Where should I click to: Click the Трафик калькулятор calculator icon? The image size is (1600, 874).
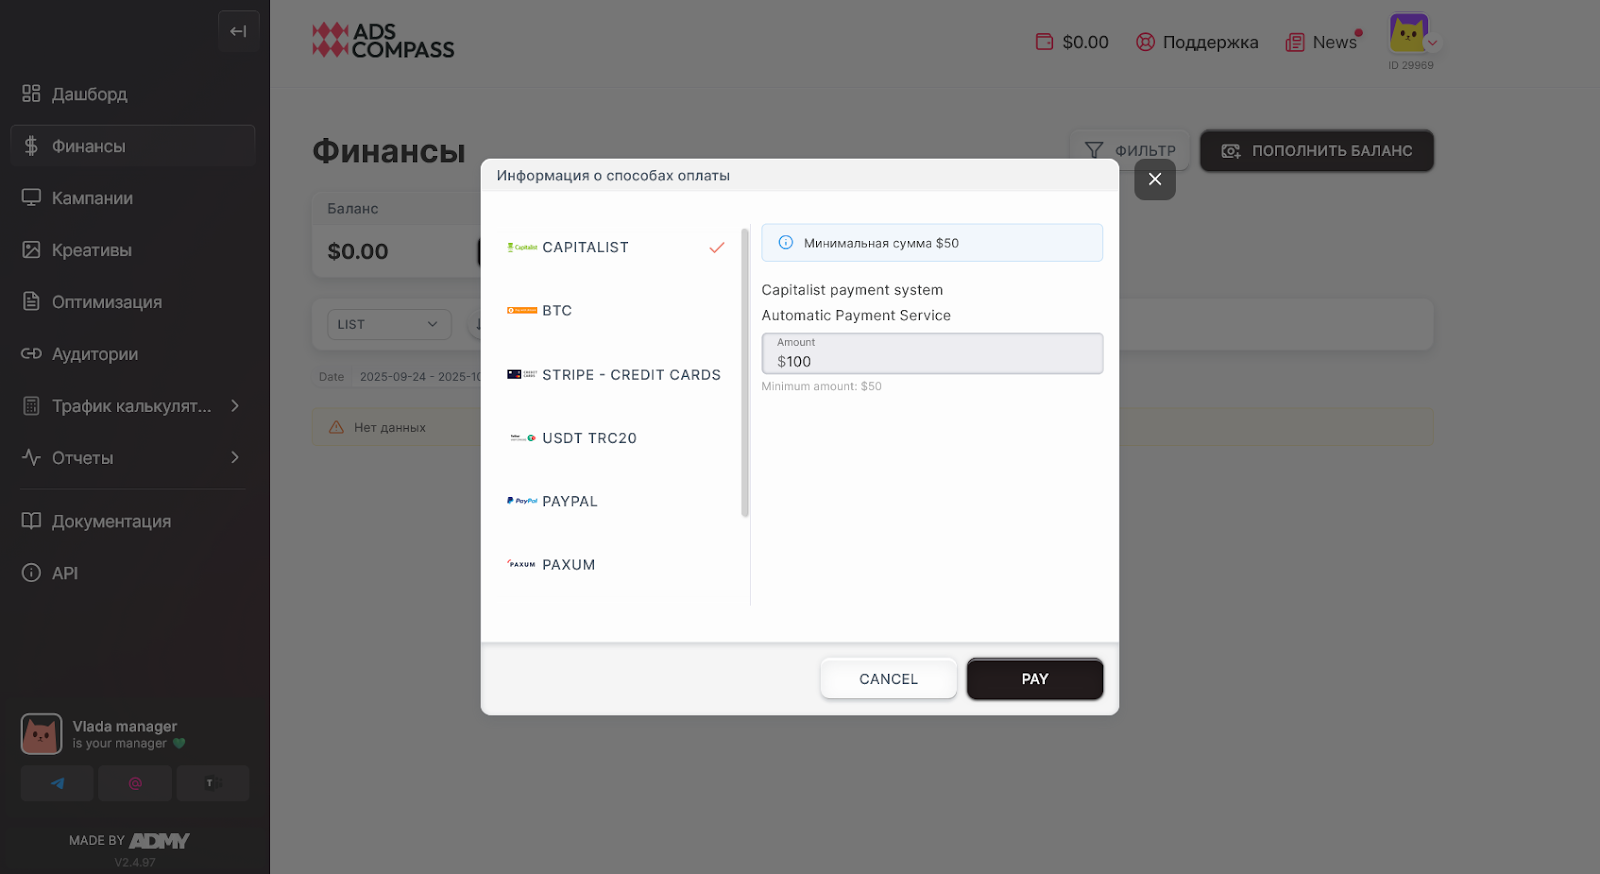[x=31, y=406]
